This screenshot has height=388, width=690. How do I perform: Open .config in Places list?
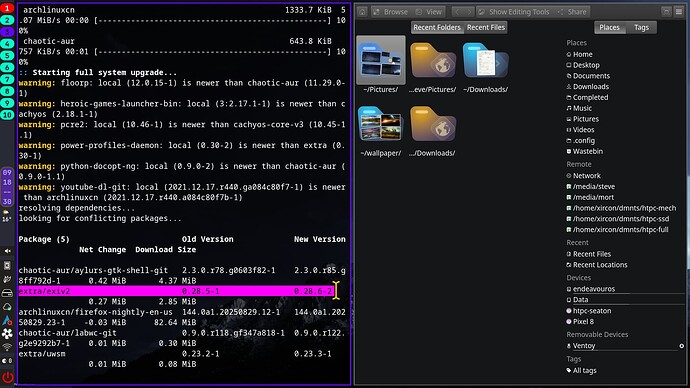580,140
